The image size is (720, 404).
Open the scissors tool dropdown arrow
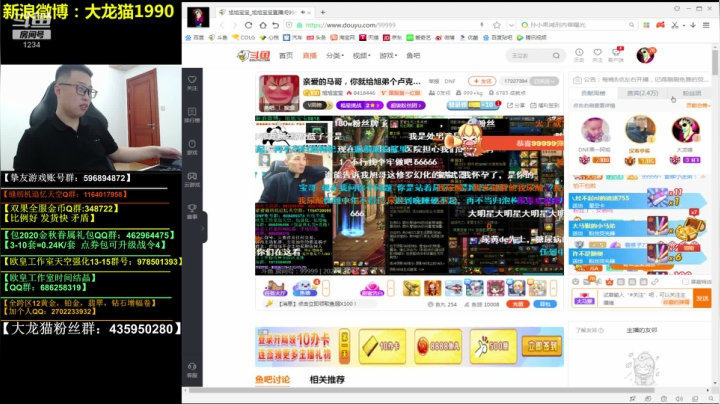[x=683, y=26]
